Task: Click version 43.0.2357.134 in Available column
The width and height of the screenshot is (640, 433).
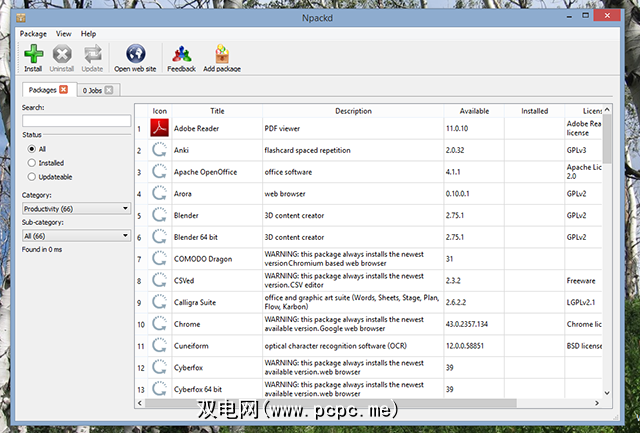Action: [x=467, y=324]
